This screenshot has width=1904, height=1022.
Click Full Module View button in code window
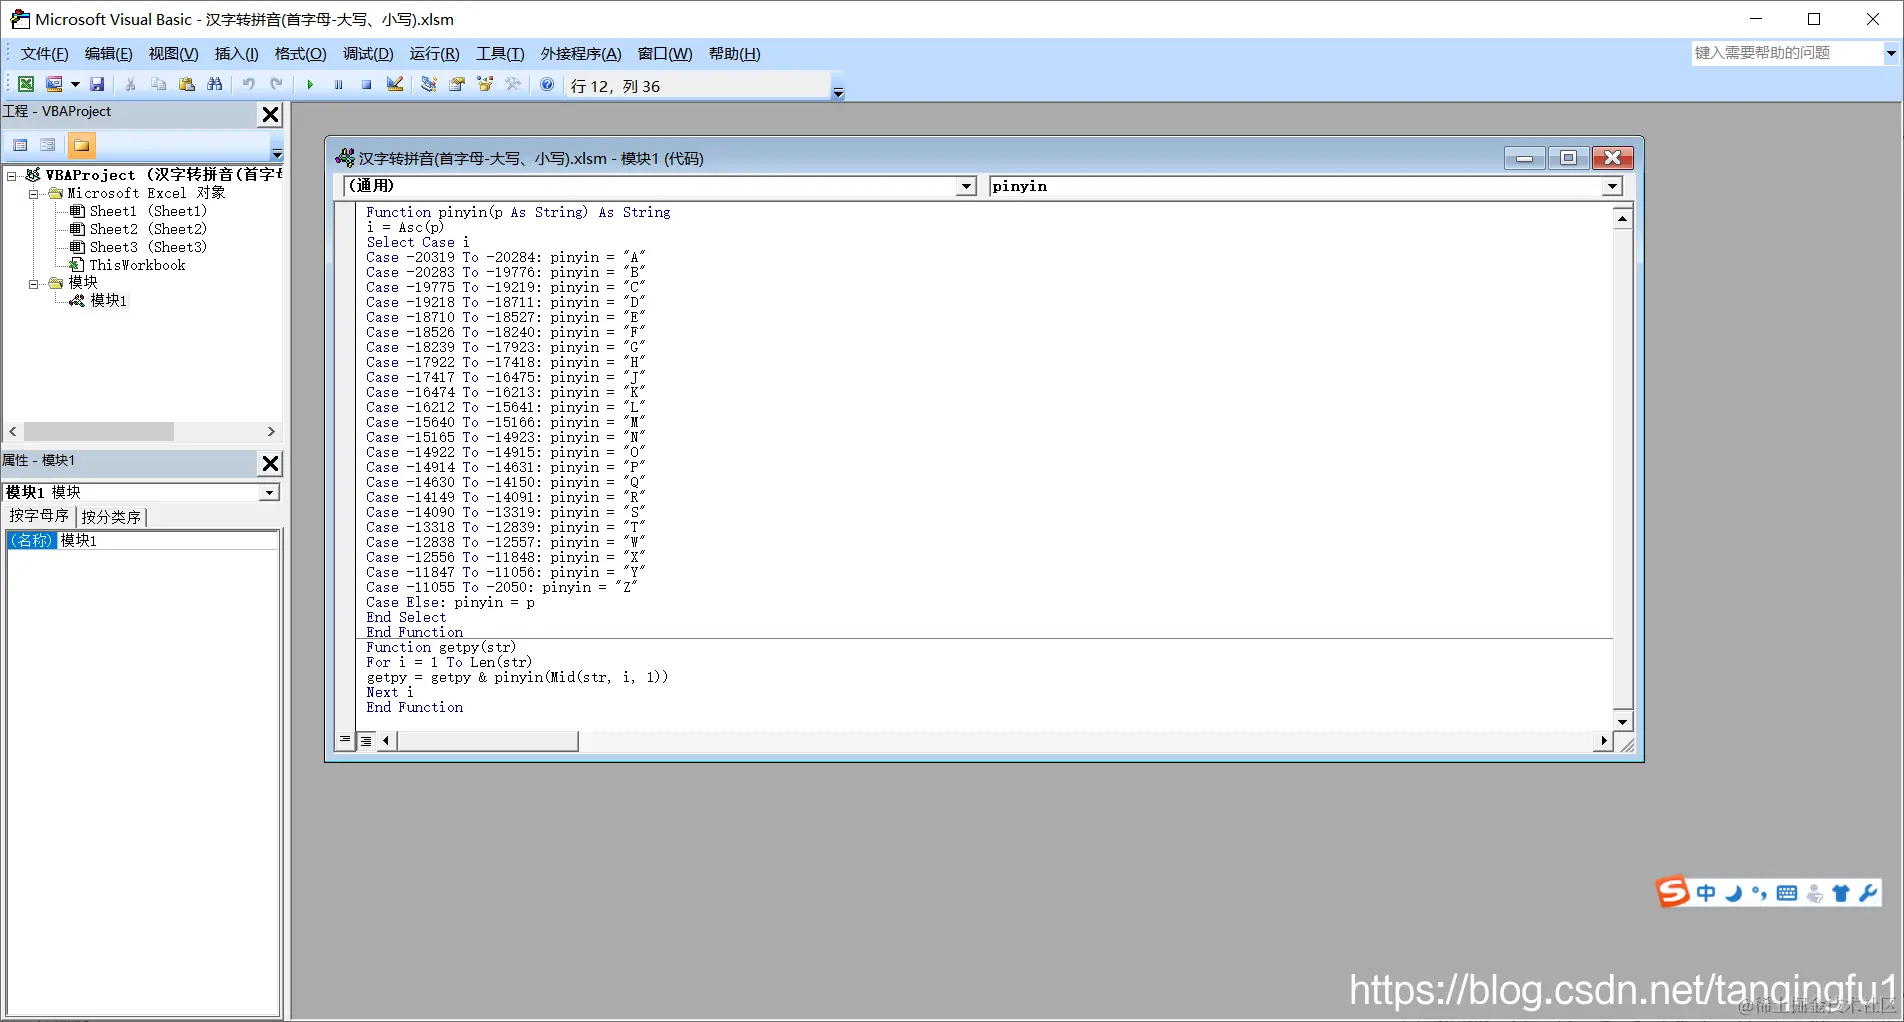coord(366,741)
